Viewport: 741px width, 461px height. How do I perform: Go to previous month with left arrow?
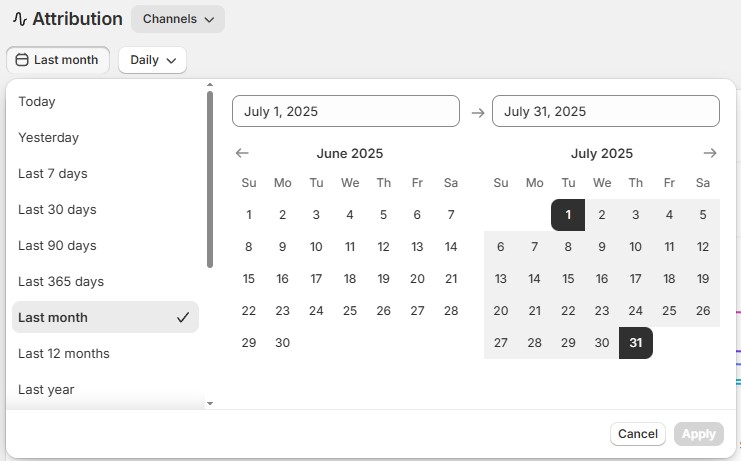242,153
